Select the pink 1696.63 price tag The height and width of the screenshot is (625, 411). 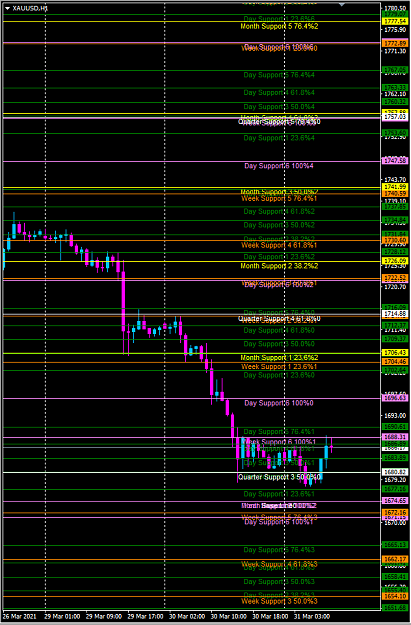(394, 398)
